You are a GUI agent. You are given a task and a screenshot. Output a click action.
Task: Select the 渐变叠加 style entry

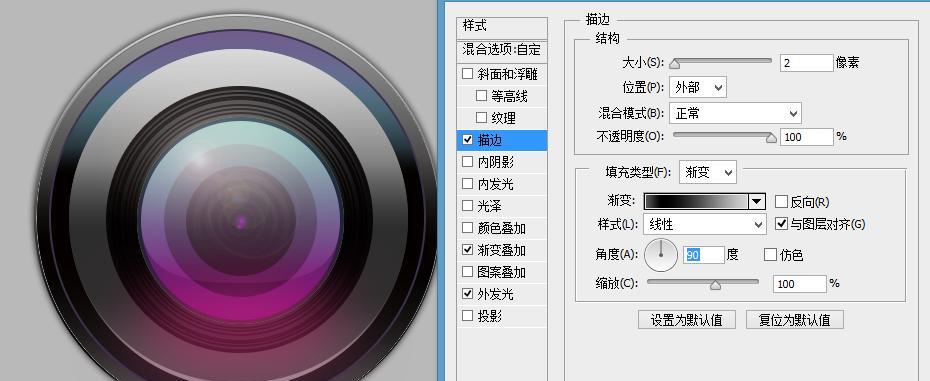tap(502, 250)
